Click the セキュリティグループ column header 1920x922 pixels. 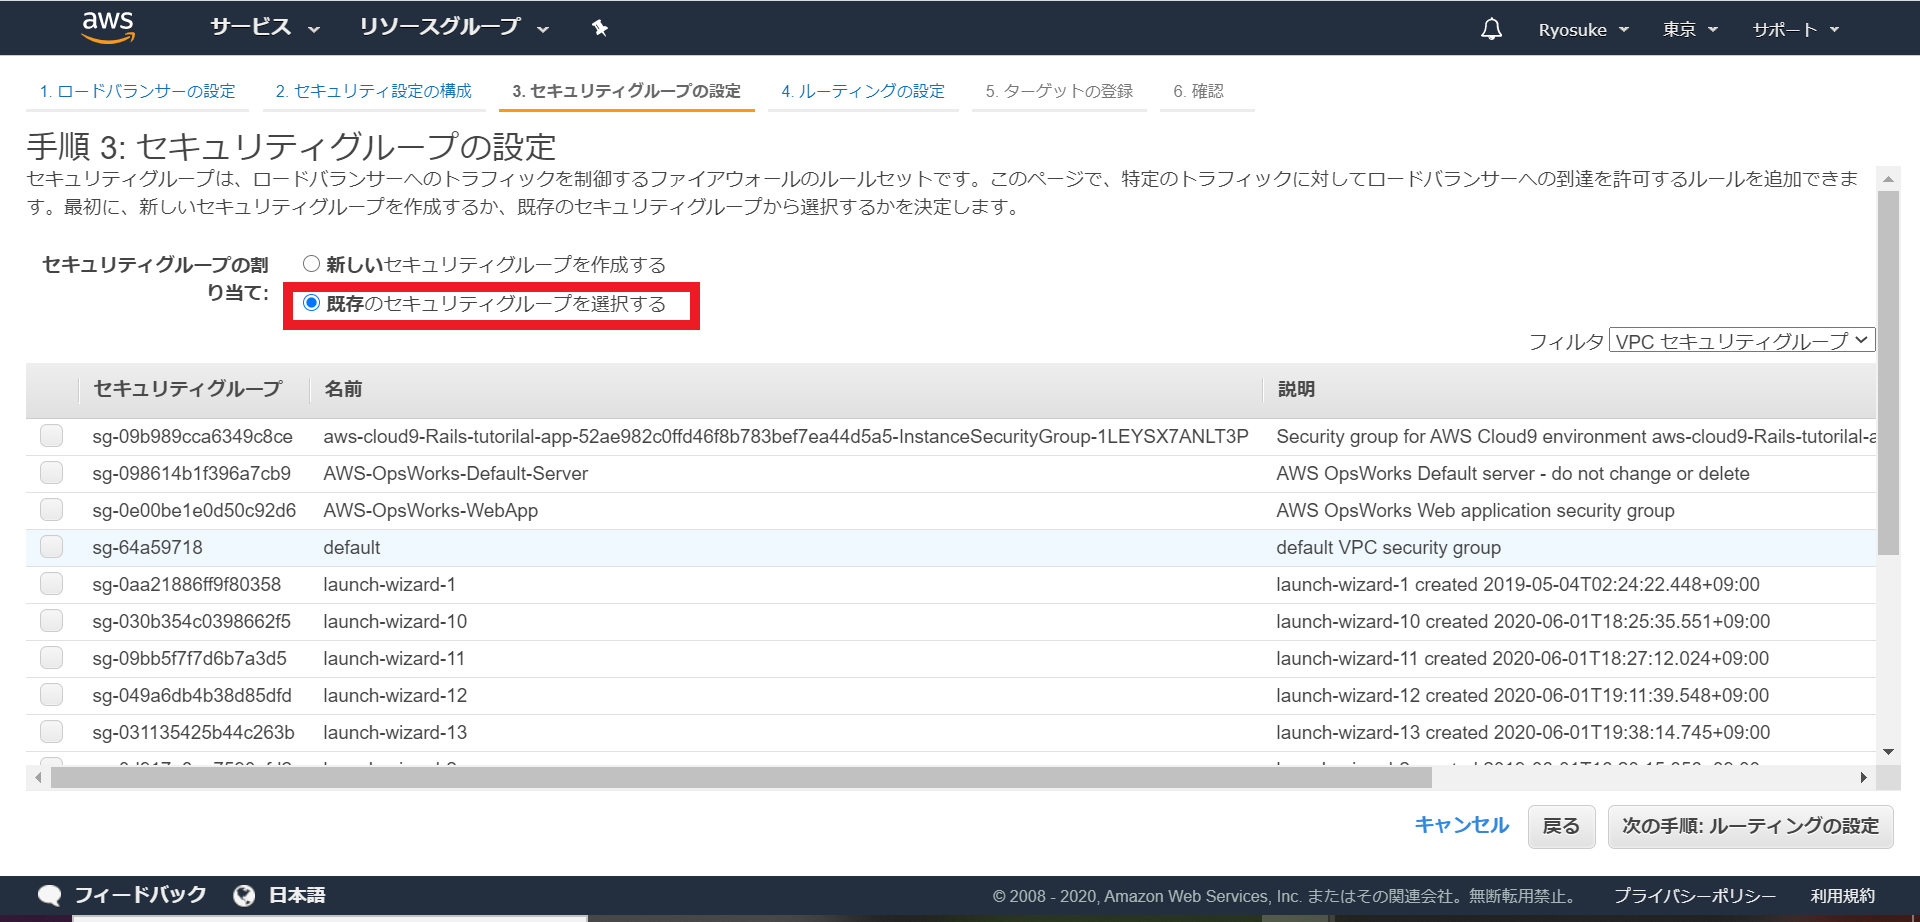[188, 389]
